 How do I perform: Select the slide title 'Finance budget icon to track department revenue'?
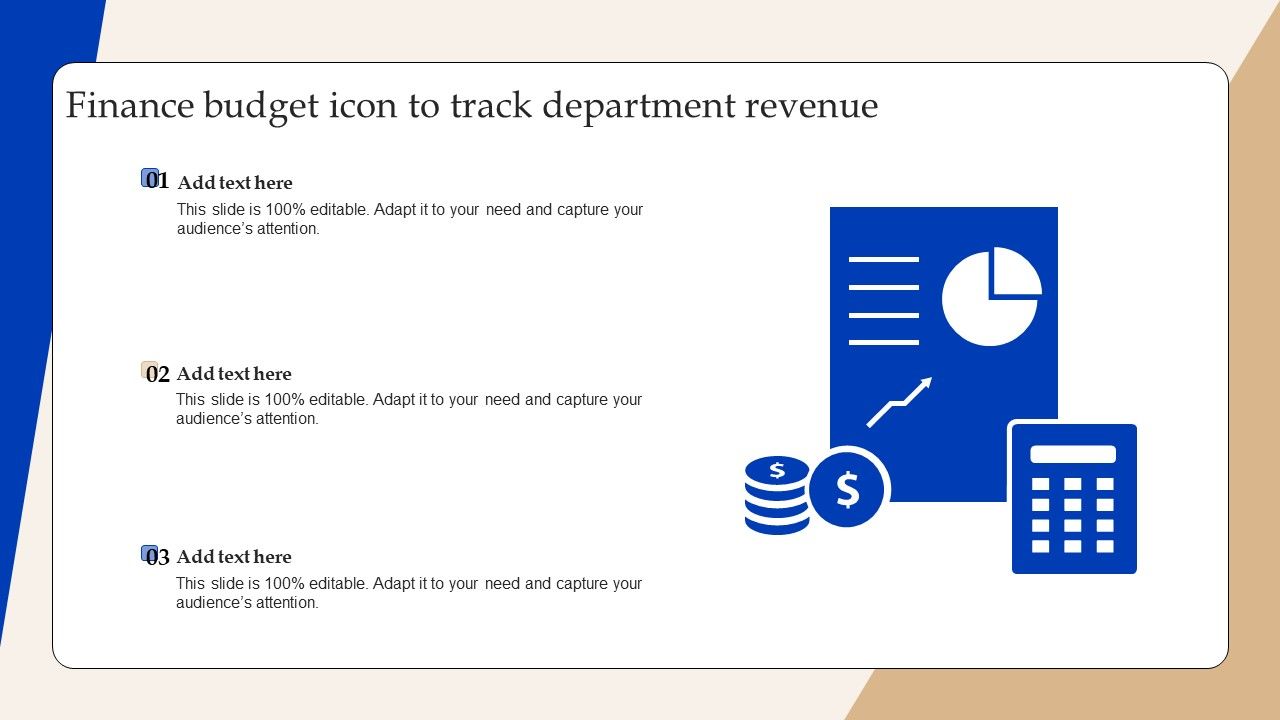(472, 106)
